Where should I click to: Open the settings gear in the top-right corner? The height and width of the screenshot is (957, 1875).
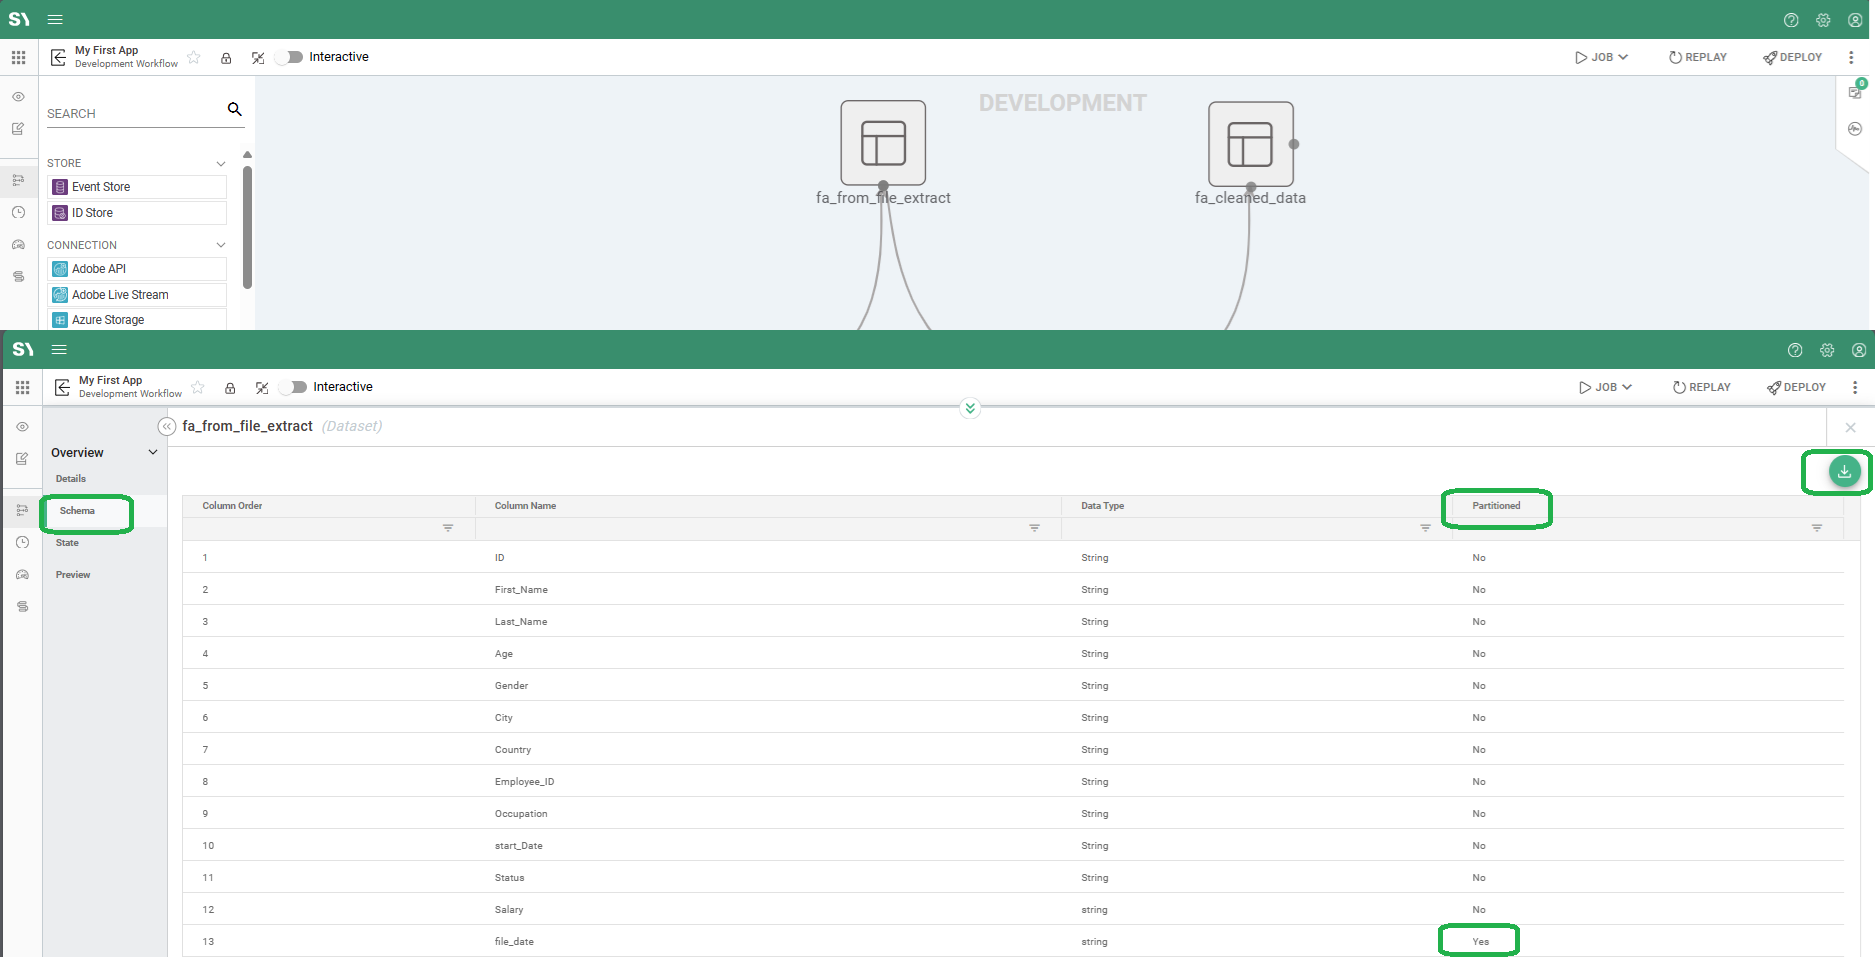click(1822, 19)
